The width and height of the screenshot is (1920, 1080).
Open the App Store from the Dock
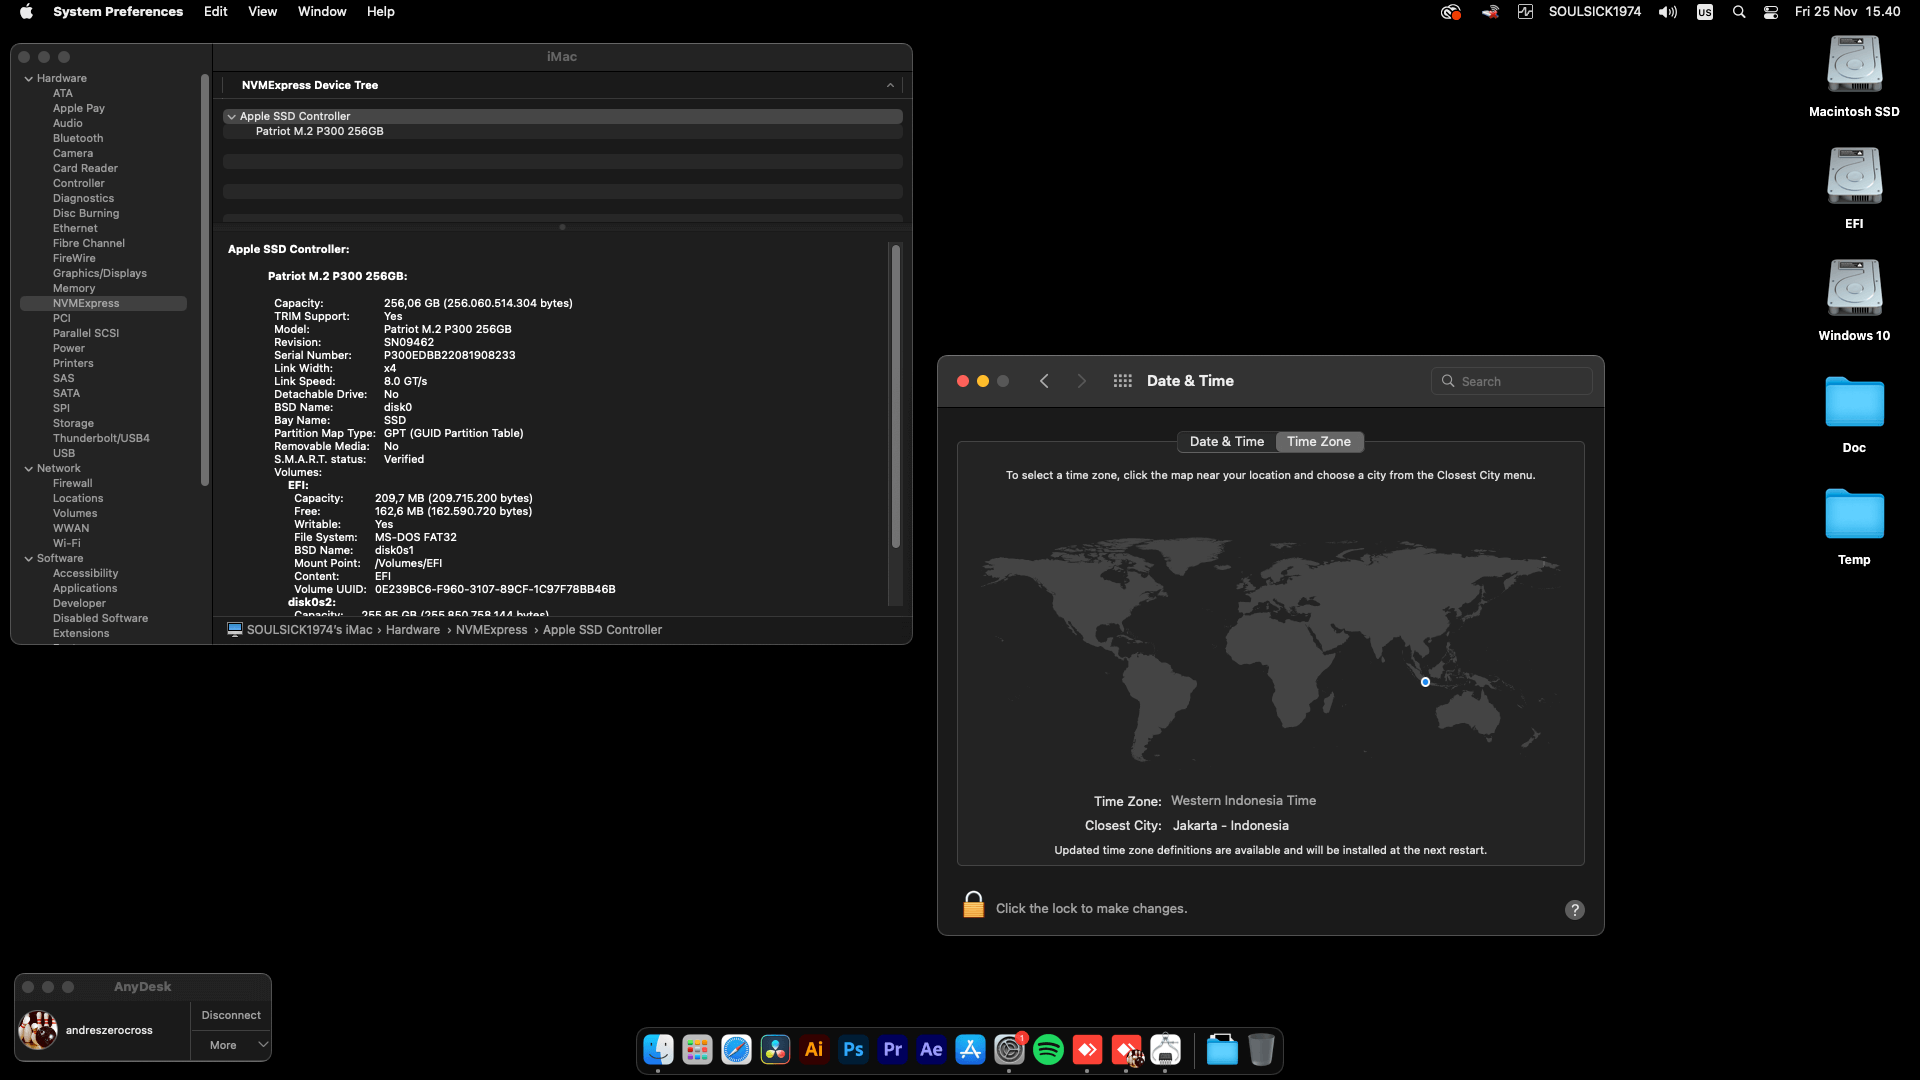(970, 1050)
